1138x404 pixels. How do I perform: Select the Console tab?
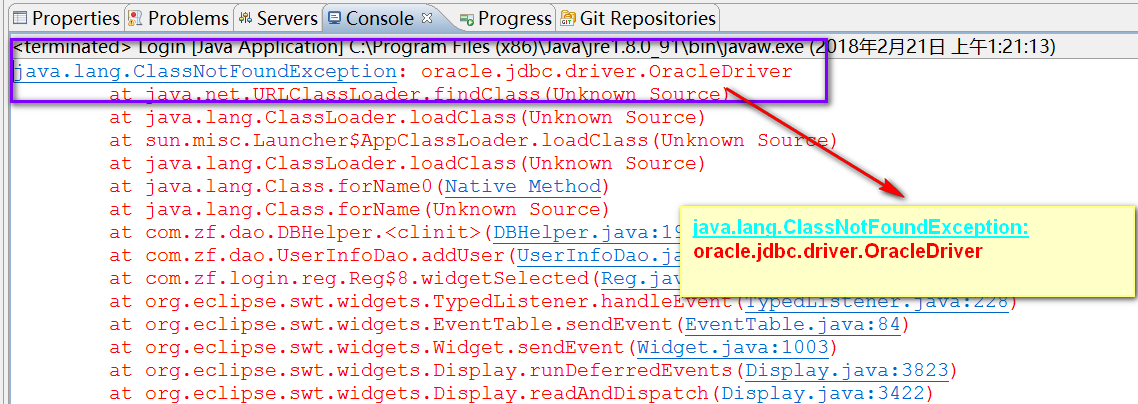click(x=380, y=18)
